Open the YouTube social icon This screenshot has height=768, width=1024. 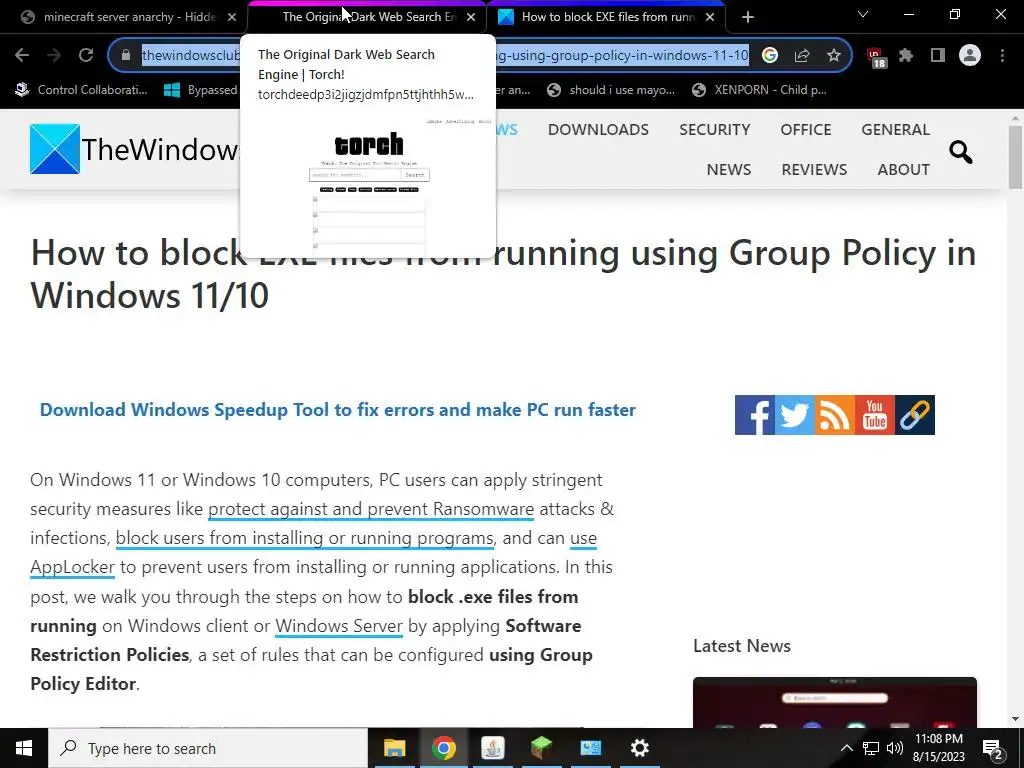875,415
